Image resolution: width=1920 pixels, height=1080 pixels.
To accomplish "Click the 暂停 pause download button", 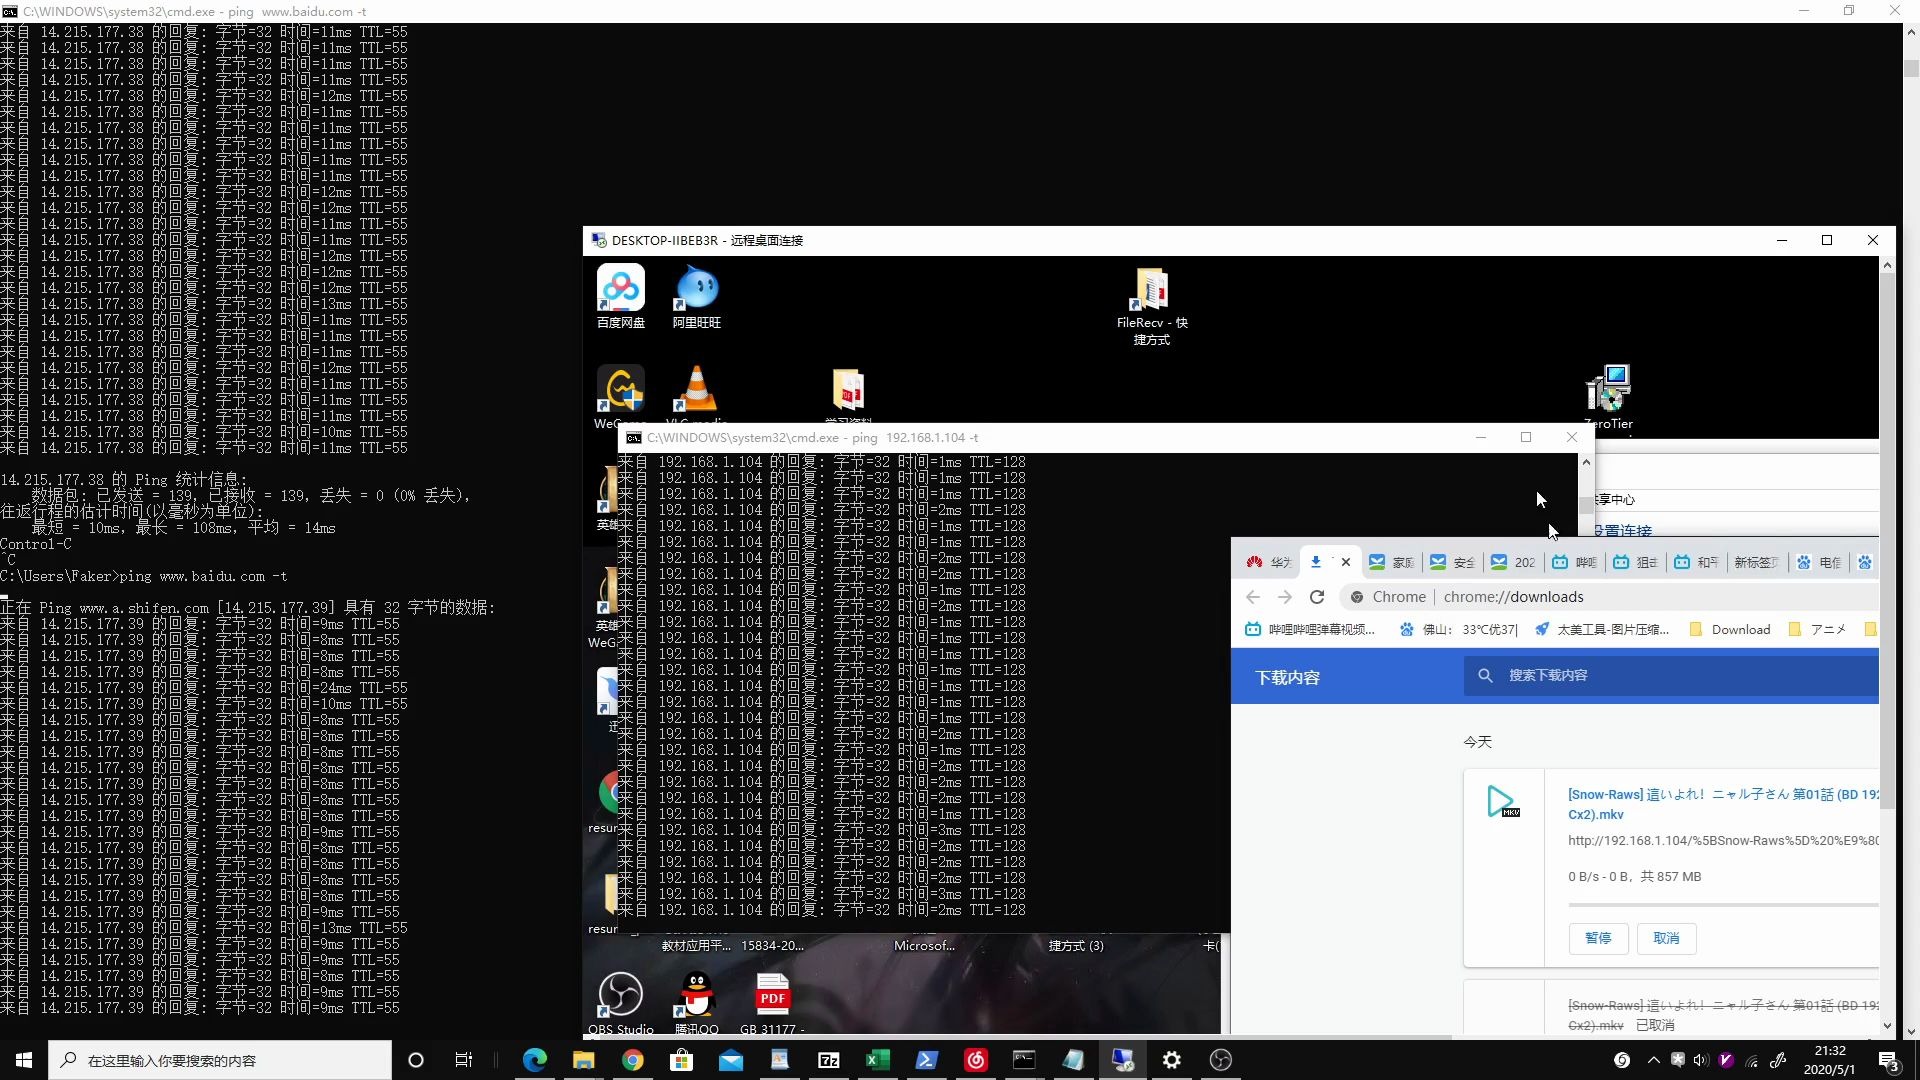I will (x=1597, y=938).
